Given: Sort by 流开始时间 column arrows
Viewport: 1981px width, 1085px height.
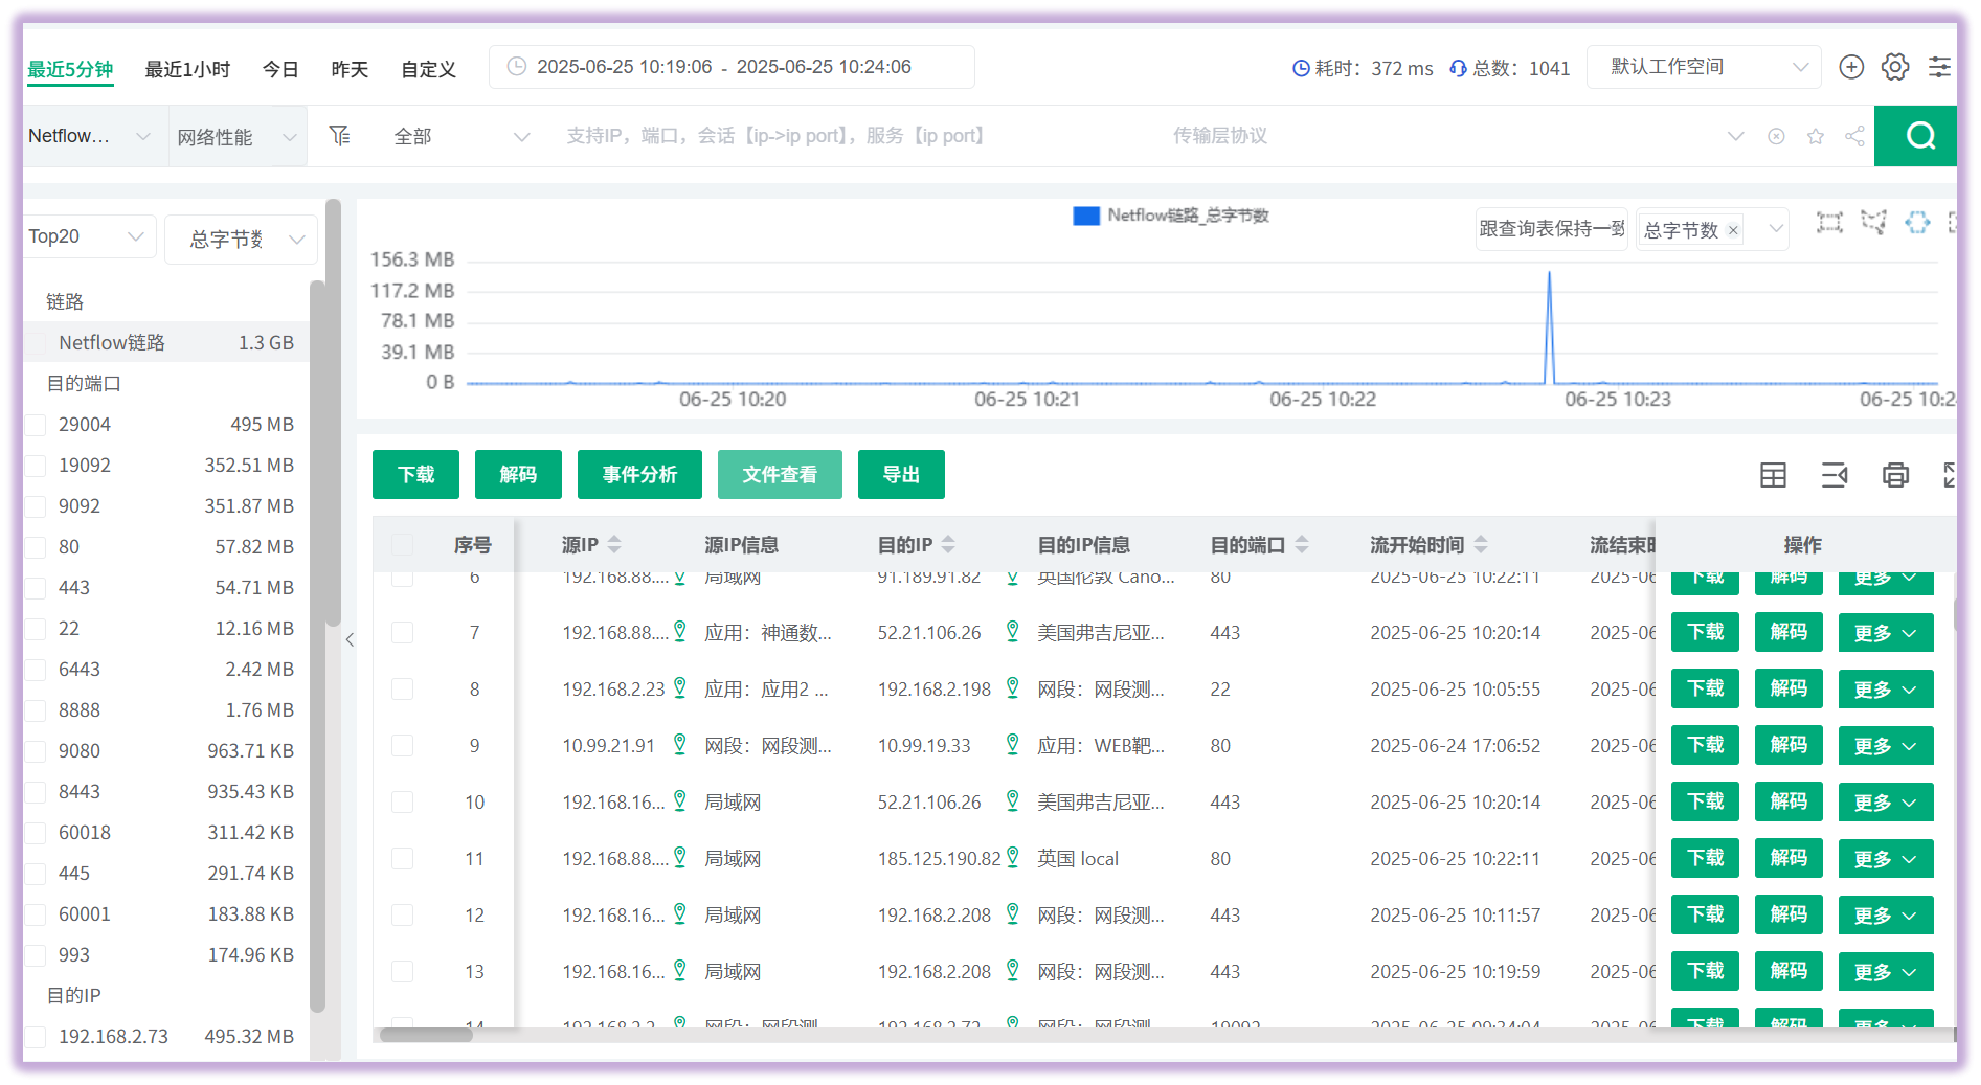Looking at the screenshot, I should [x=1481, y=544].
